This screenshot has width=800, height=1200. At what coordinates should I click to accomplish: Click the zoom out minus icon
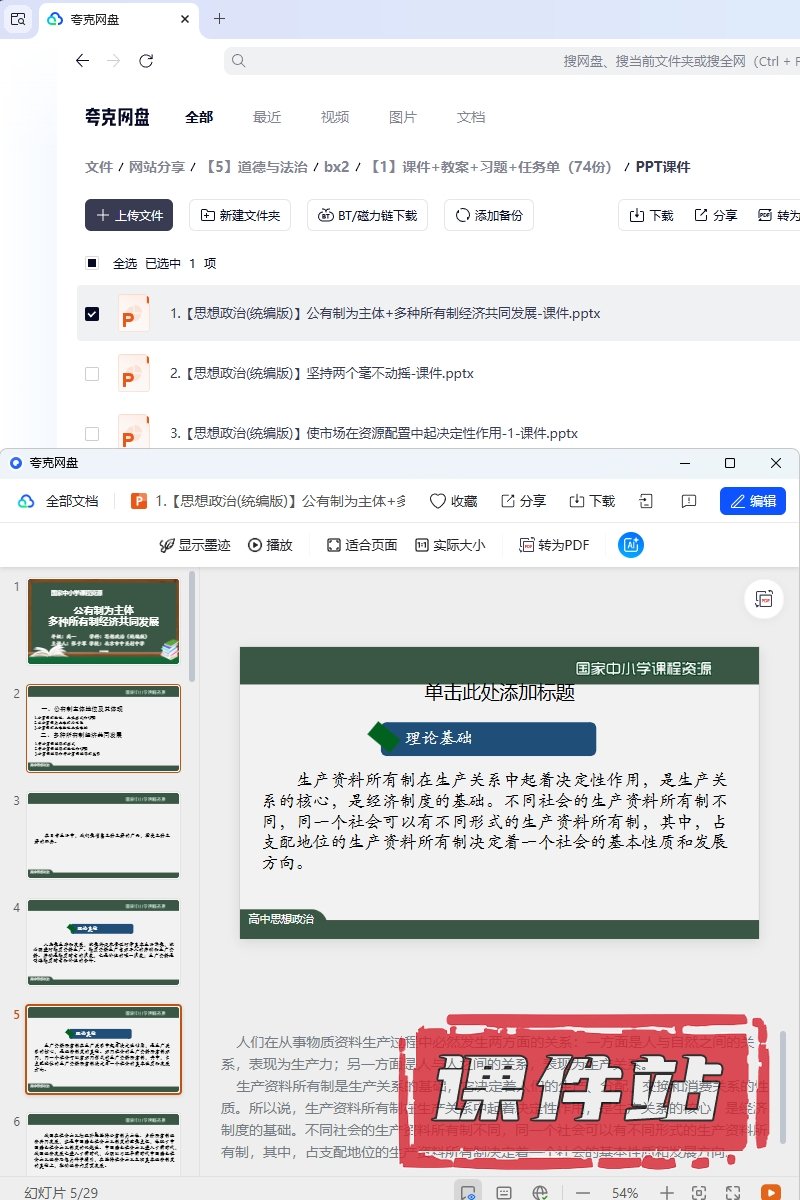click(584, 1192)
